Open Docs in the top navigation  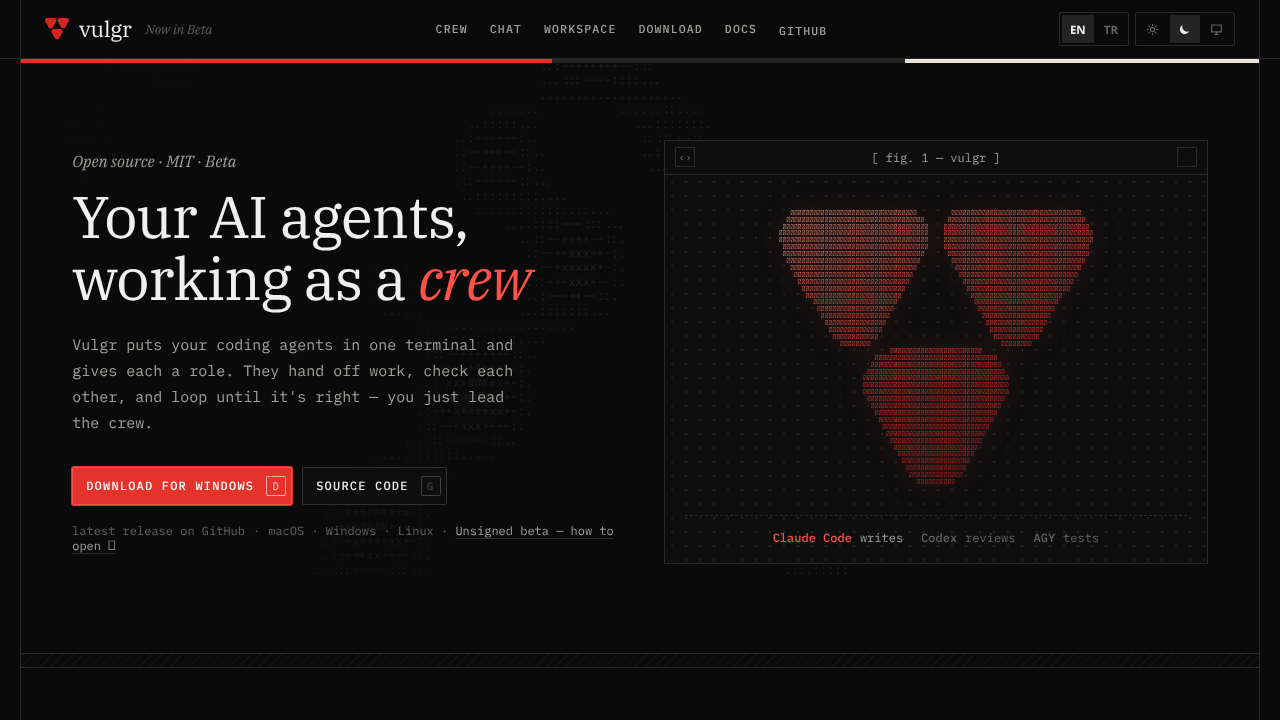click(741, 30)
